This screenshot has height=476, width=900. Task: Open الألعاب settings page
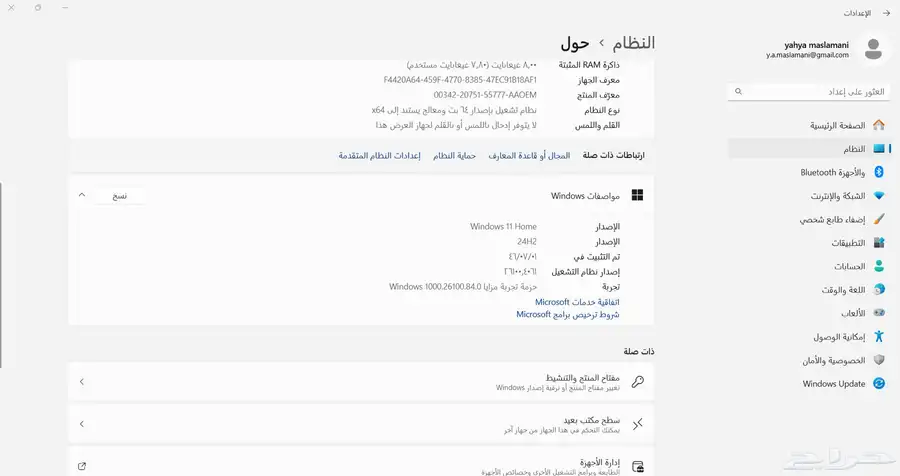pyautogui.click(x=809, y=313)
